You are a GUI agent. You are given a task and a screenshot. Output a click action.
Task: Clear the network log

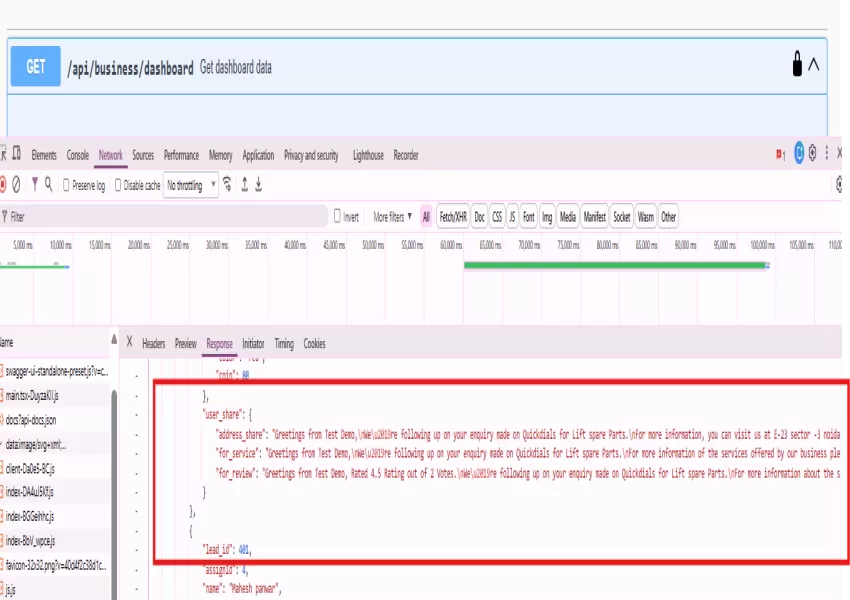16,185
